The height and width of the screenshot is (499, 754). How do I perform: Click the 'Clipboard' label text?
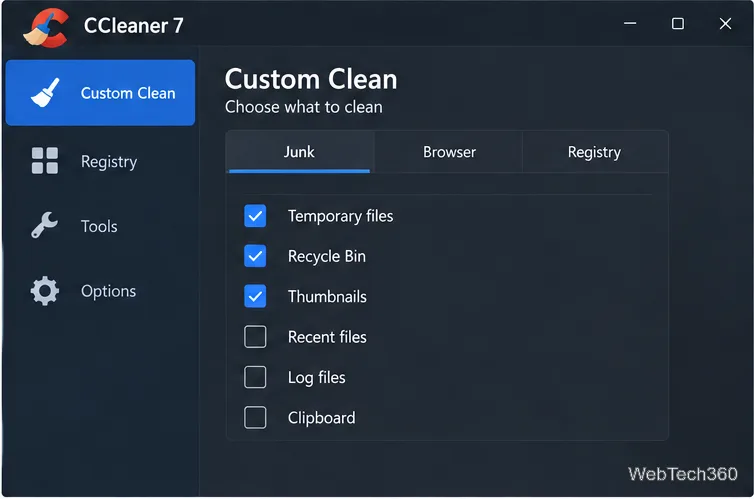(322, 418)
